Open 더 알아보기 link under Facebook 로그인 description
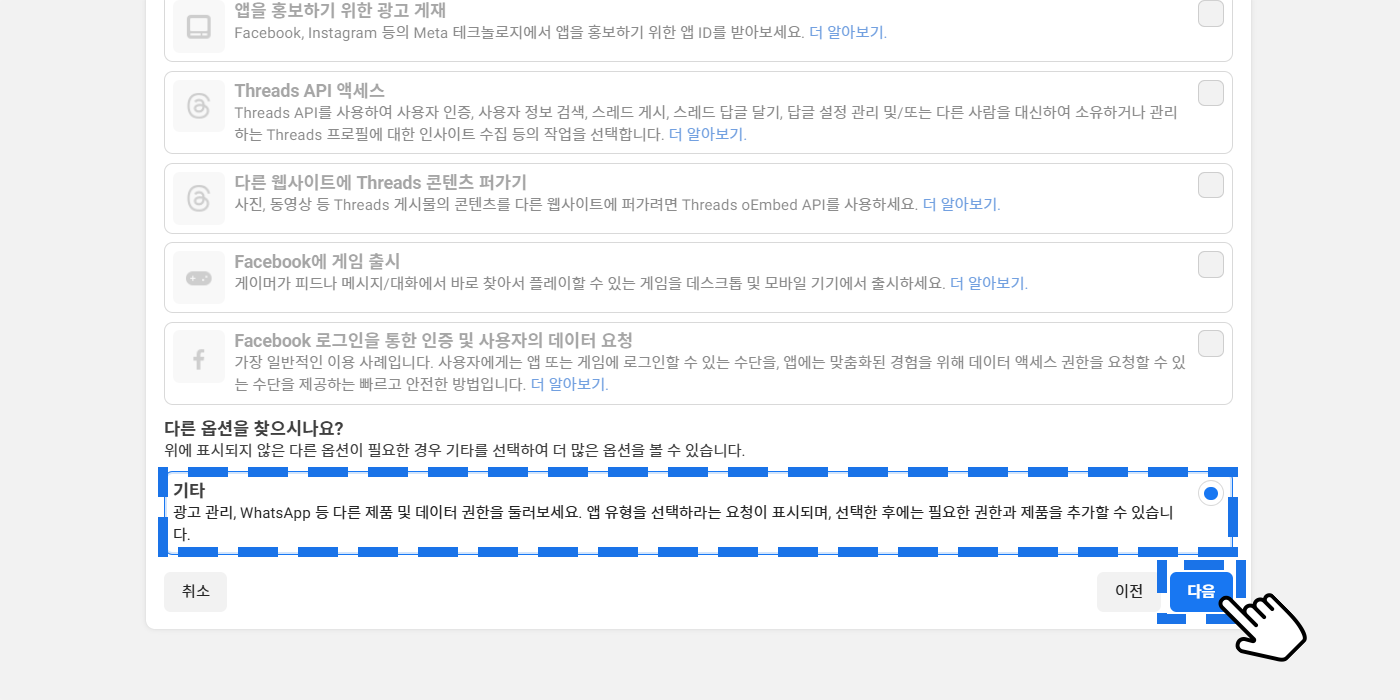Screen dimensions: 1400x700 pyautogui.click(x=568, y=384)
